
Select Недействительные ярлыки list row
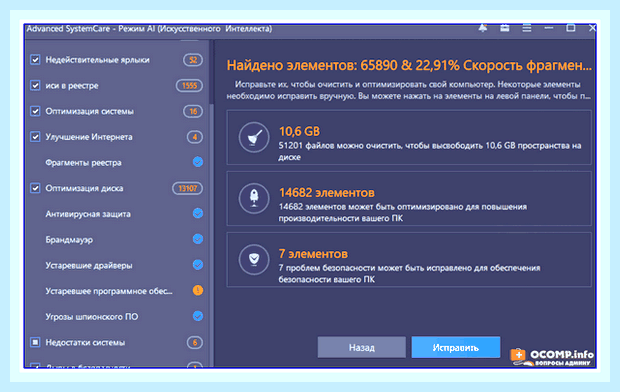tap(117, 60)
